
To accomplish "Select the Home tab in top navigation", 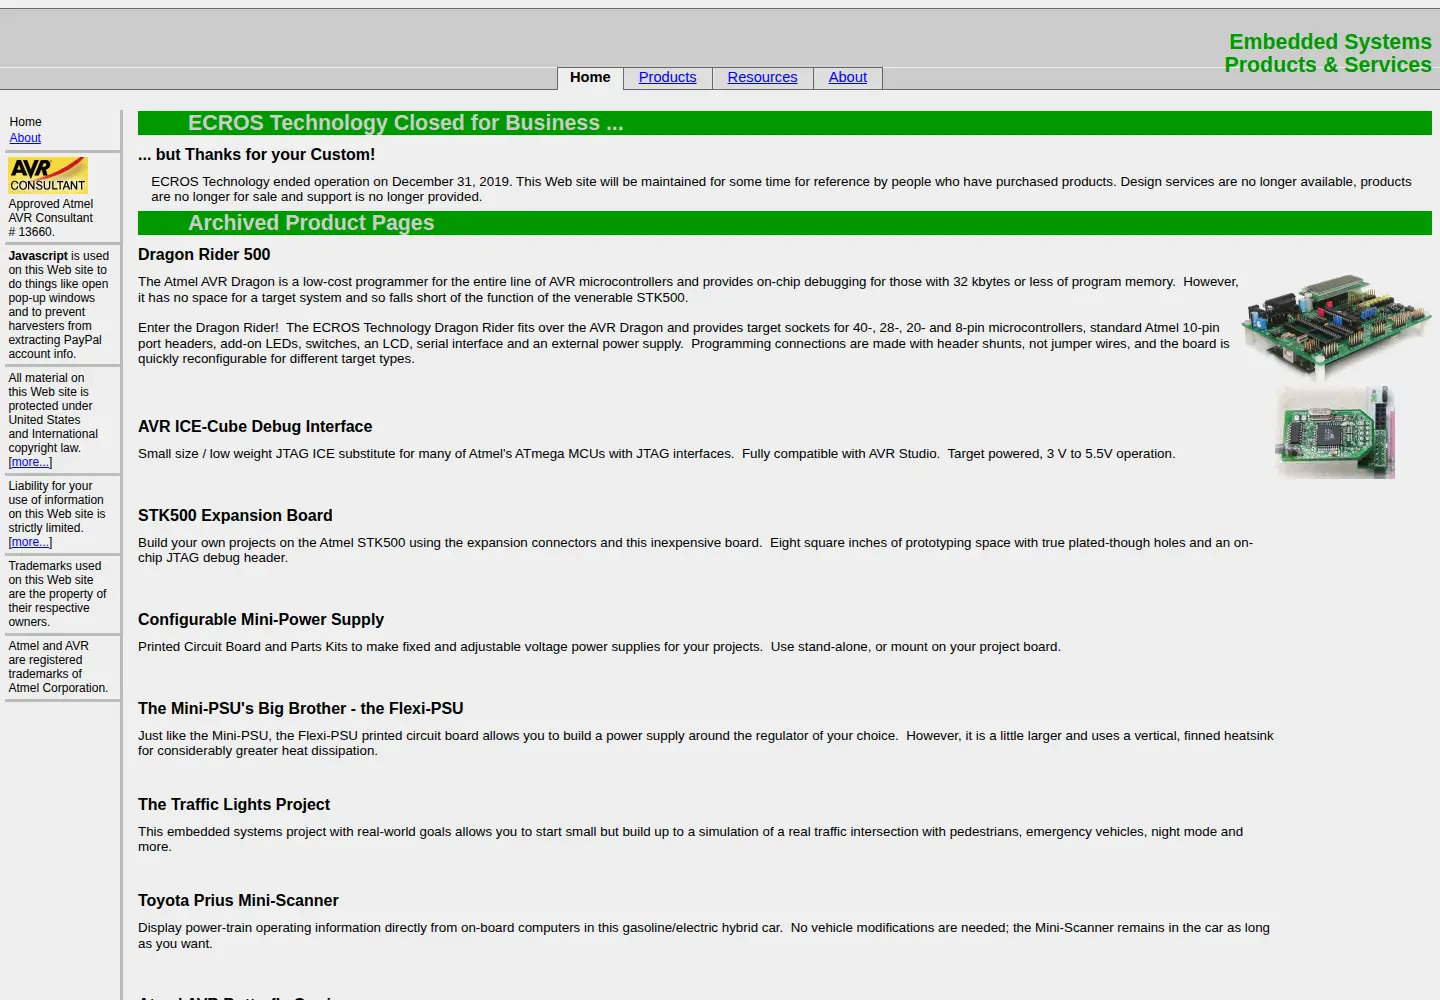I will point(590,78).
